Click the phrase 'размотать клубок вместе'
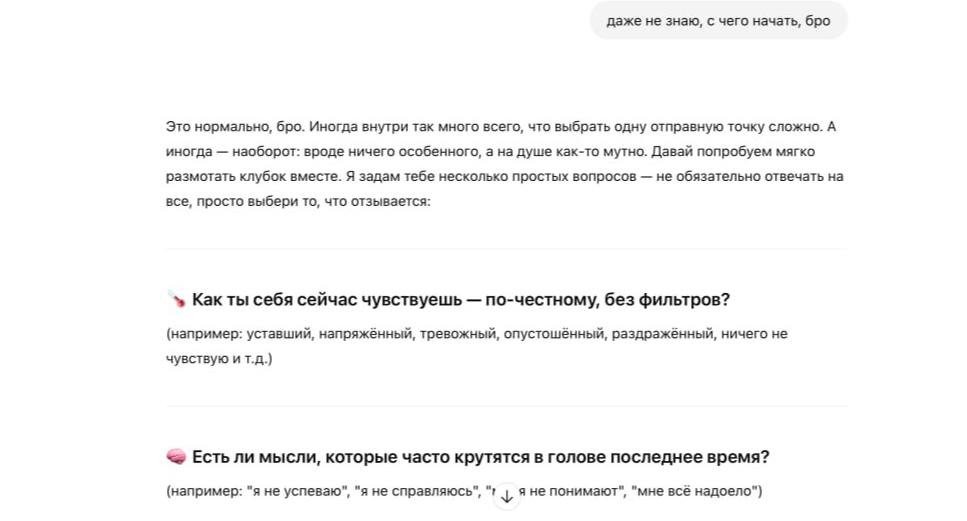 tap(253, 176)
